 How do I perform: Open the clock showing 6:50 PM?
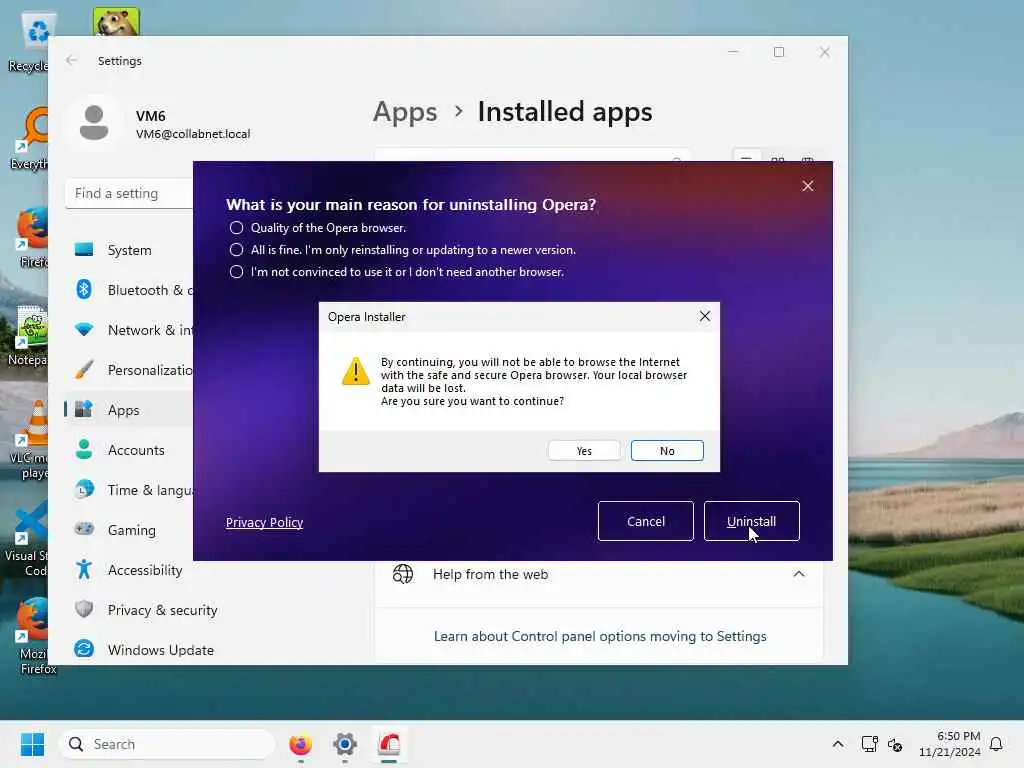[950, 744]
